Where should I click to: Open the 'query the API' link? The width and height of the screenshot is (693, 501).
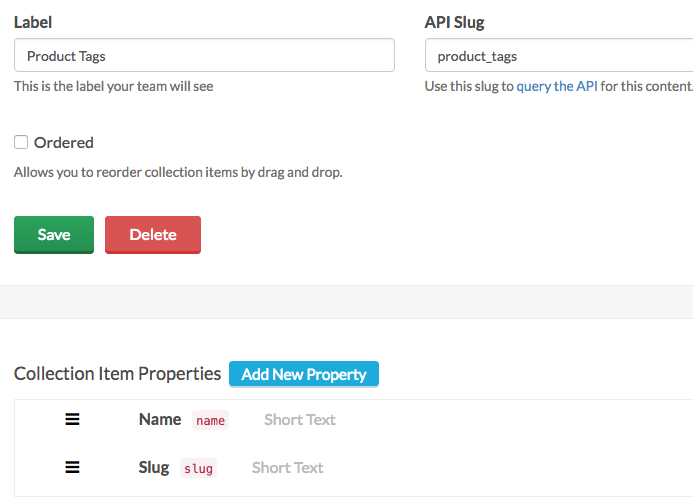(557, 86)
